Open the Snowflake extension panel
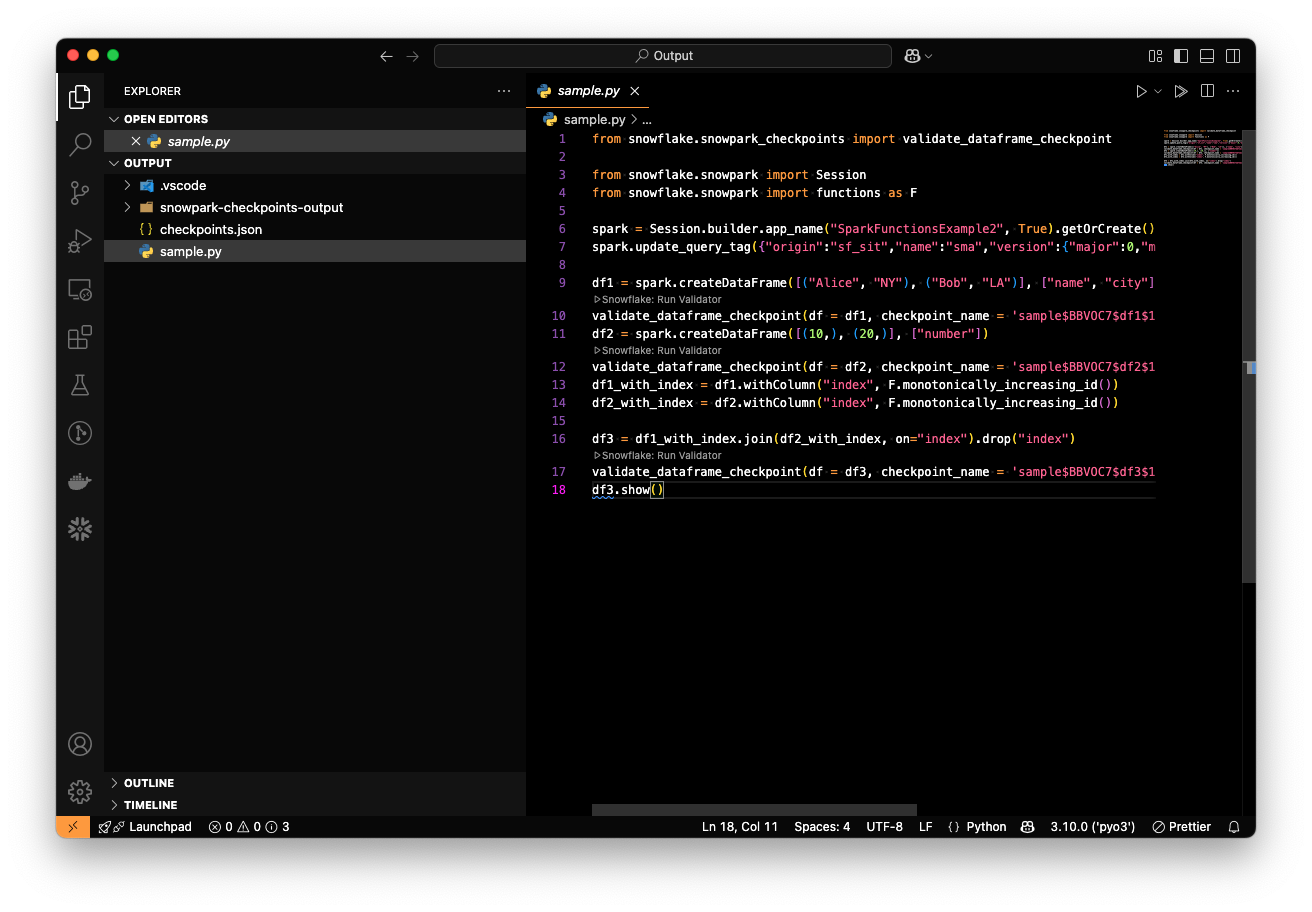Screen dimensions: 1312x912 [x=80, y=529]
